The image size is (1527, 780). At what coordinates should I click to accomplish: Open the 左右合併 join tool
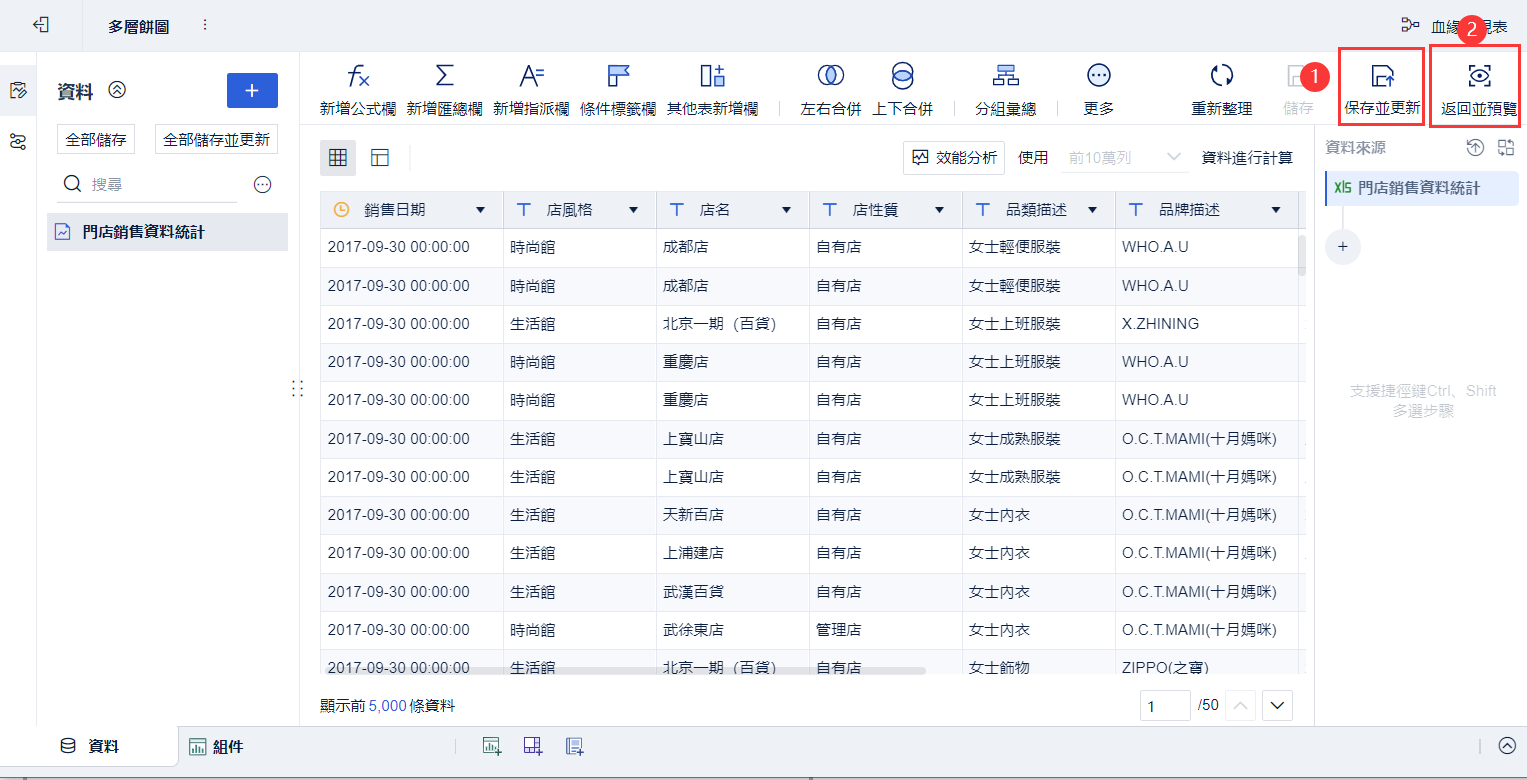(x=830, y=77)
